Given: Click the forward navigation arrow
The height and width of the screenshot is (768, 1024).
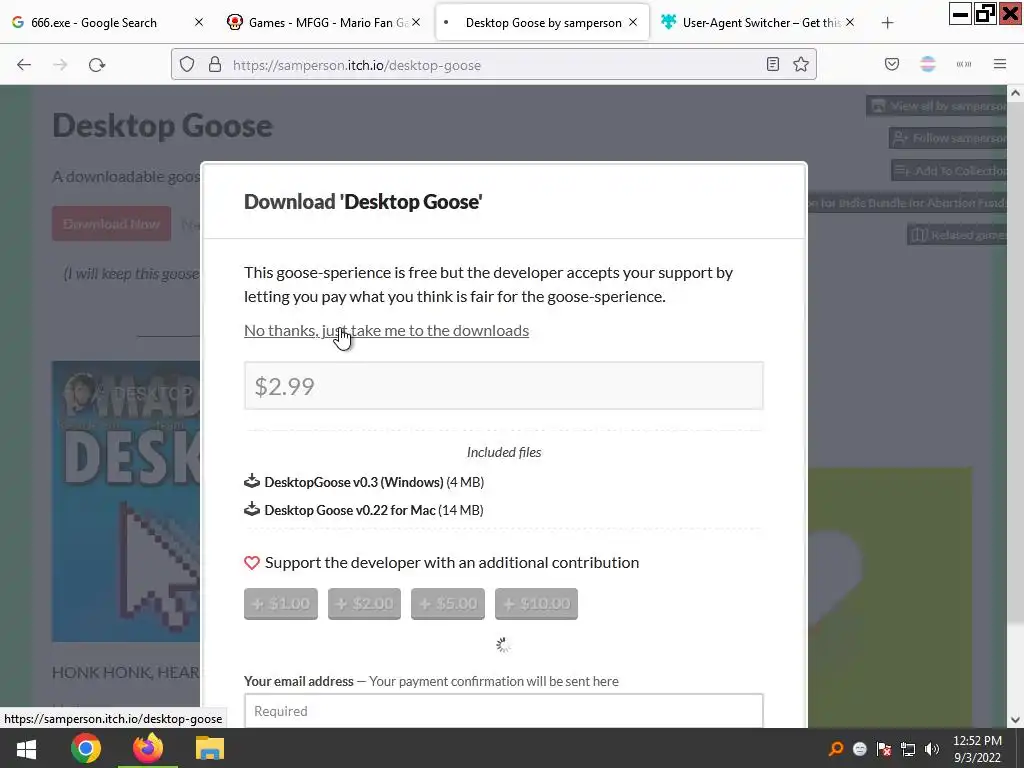Looking at the screenshot, I should pos(60,65).
